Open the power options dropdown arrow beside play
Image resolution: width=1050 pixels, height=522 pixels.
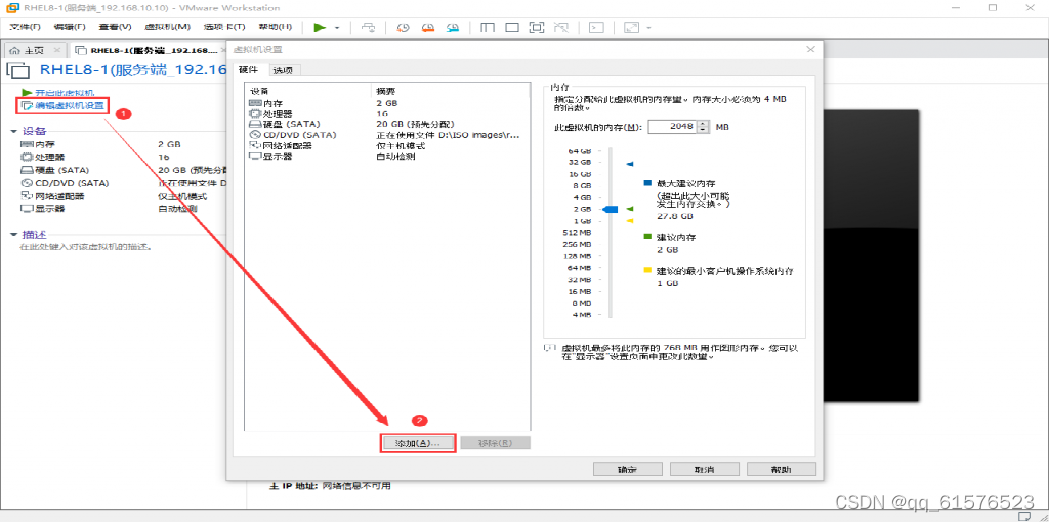[x=337, y=28]
